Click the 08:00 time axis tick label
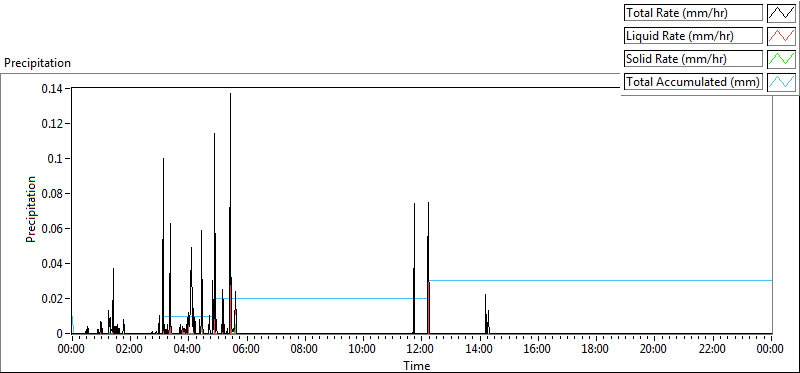 point(304,350)
